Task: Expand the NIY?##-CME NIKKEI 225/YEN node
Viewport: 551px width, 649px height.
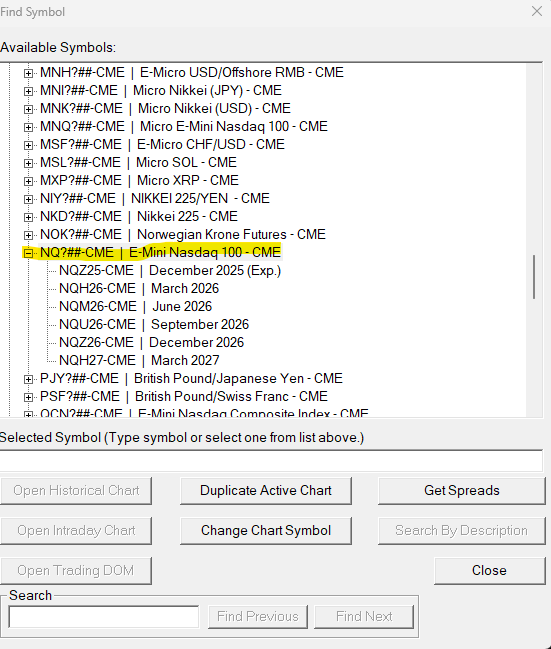Action: click(x=28, y=199)
